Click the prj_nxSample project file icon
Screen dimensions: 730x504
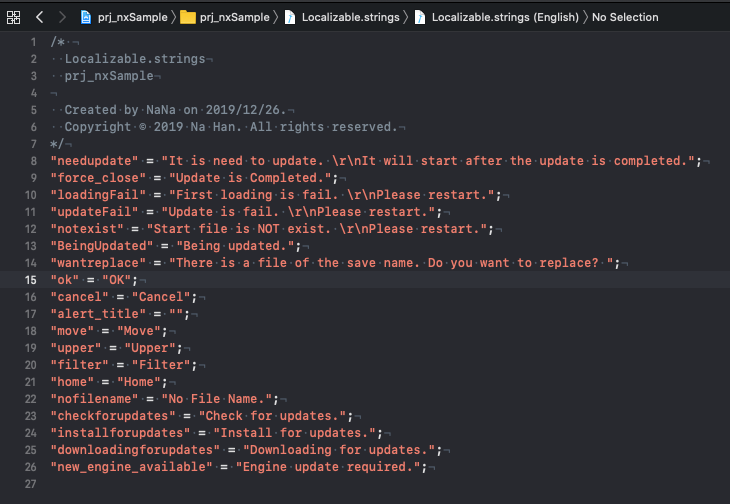(87, 17)
